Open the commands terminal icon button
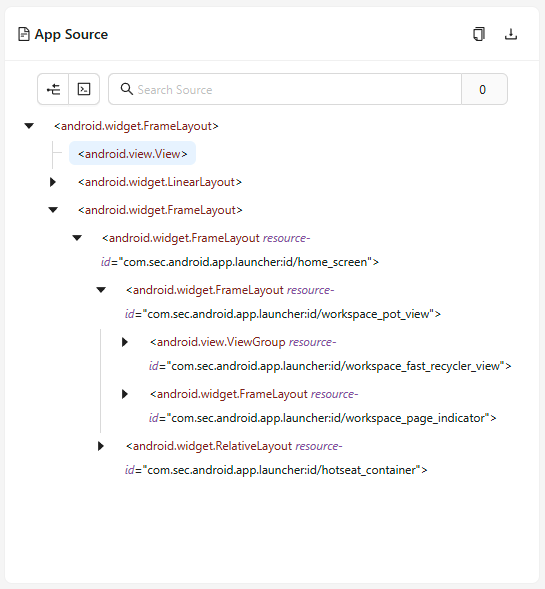 (84, 89)
